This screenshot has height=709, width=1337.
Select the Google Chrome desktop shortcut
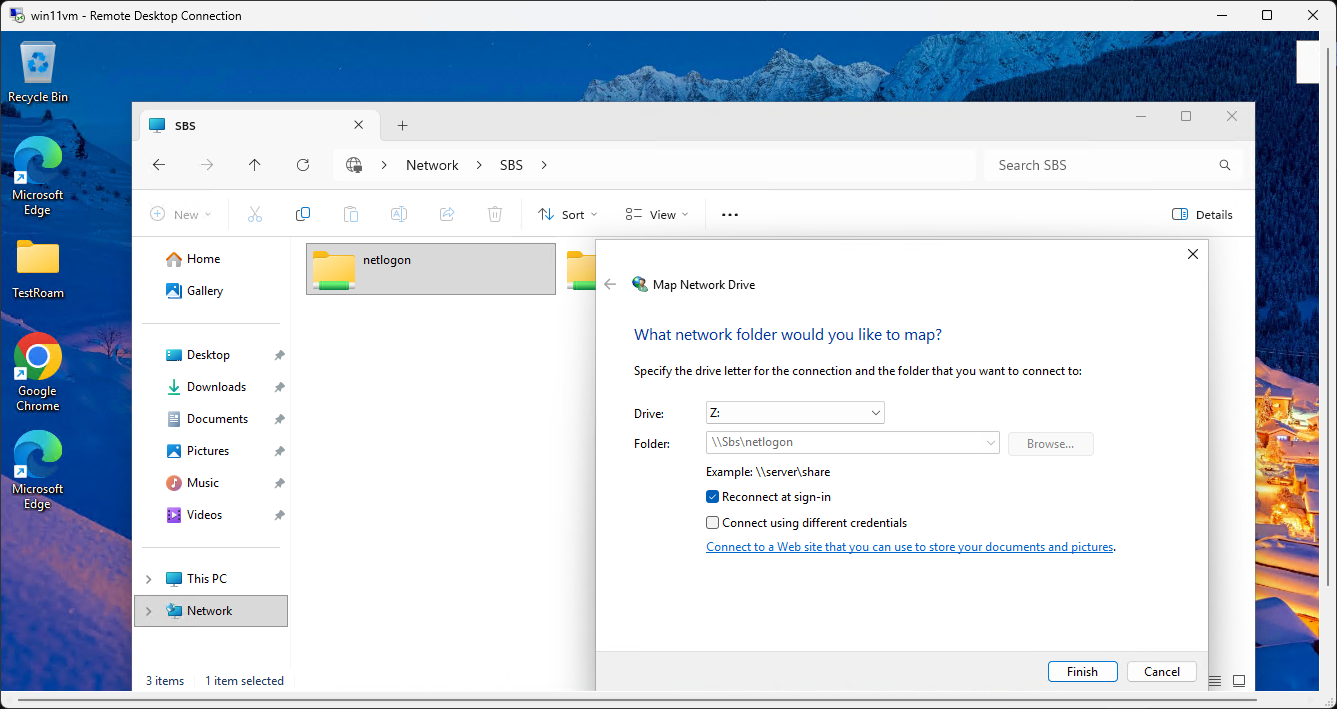[38, 371]
